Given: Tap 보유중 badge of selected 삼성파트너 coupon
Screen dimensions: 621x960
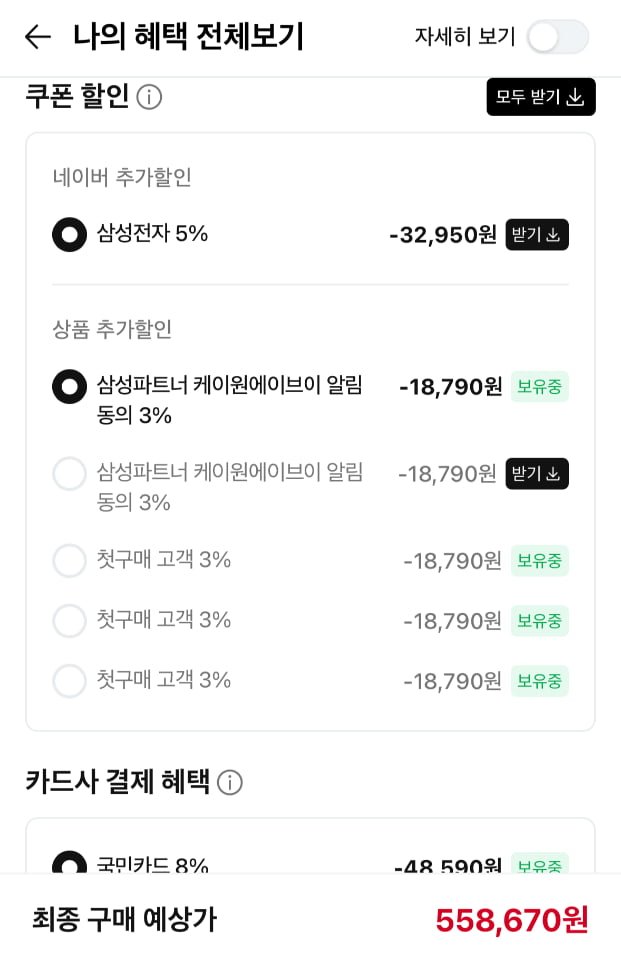Looking at the screenshot, I should [x=539, y=386].
